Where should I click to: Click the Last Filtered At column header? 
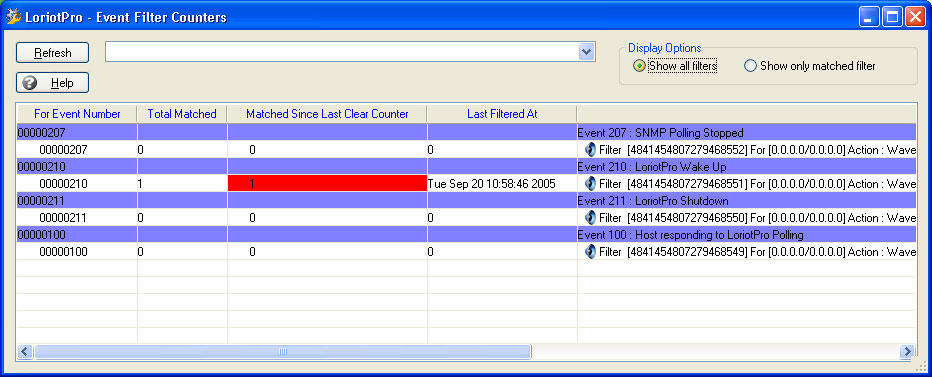(502, 114)
